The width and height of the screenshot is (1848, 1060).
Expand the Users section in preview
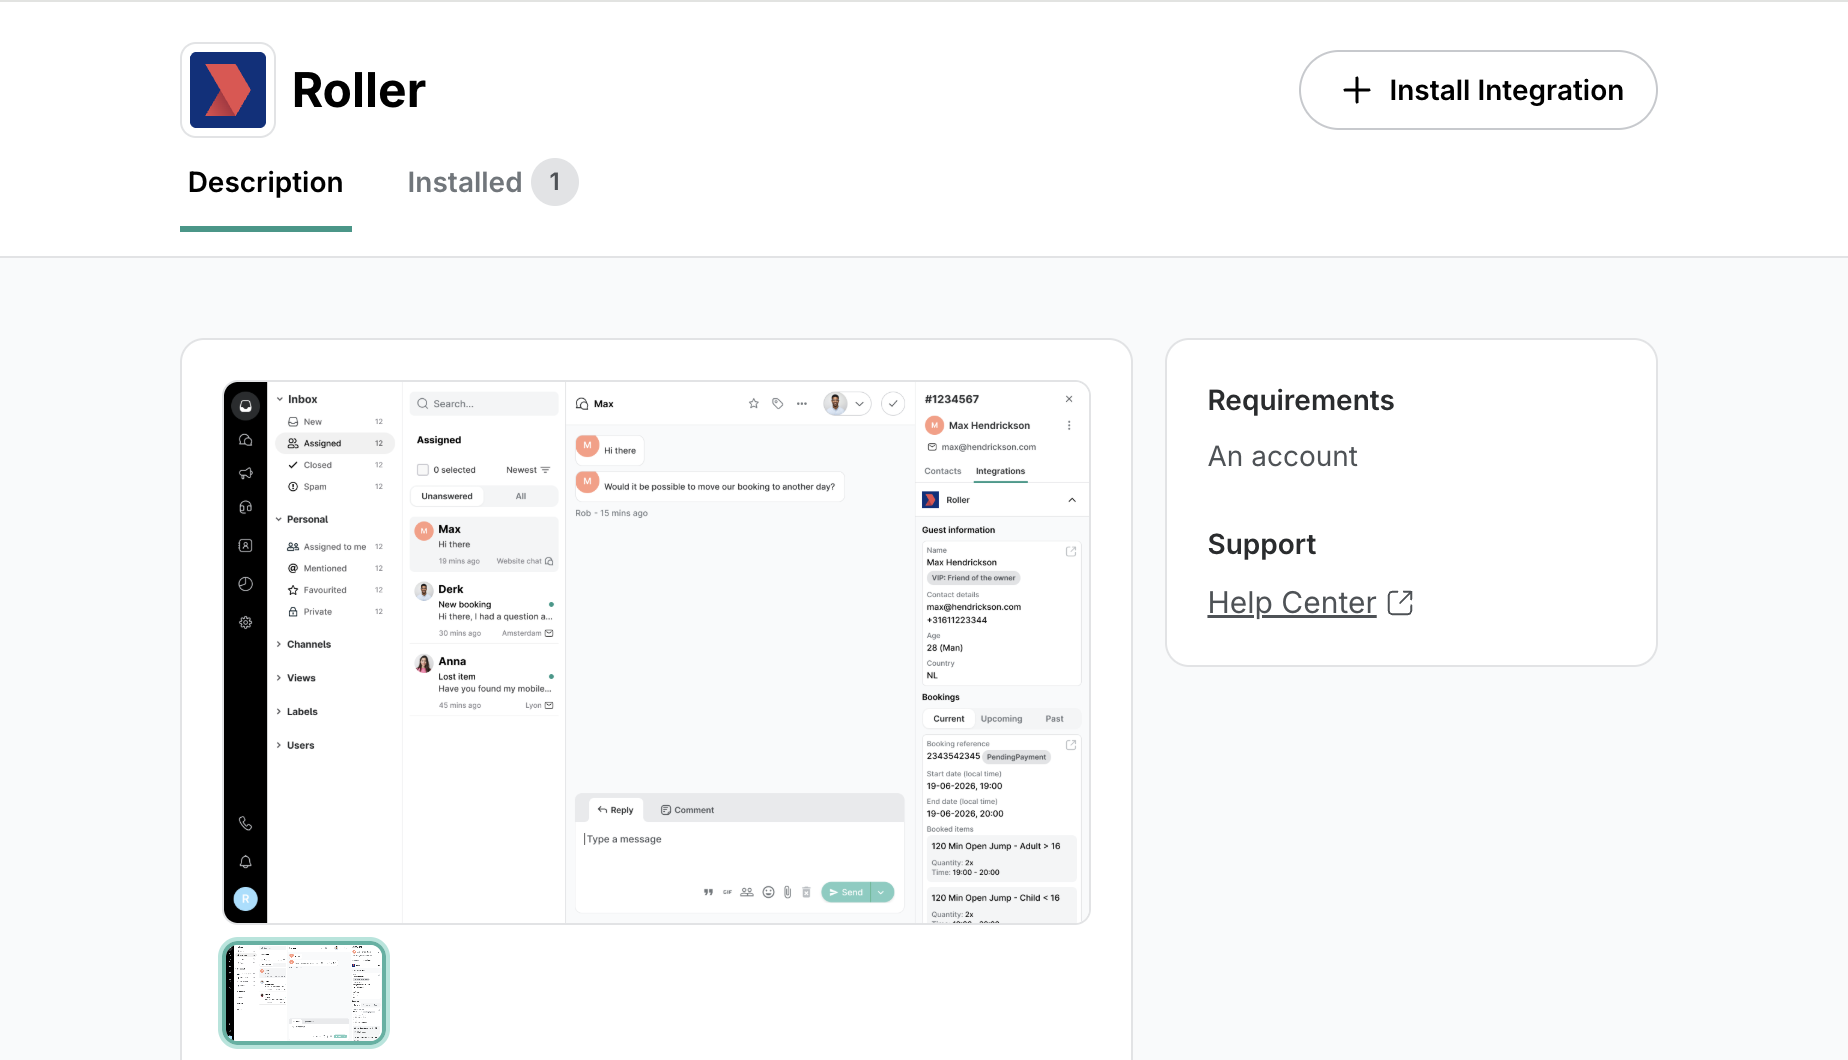(279, 745)
